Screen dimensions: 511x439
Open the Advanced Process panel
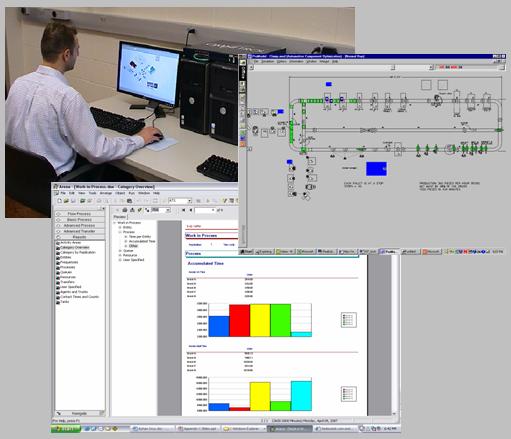(79, 225)
